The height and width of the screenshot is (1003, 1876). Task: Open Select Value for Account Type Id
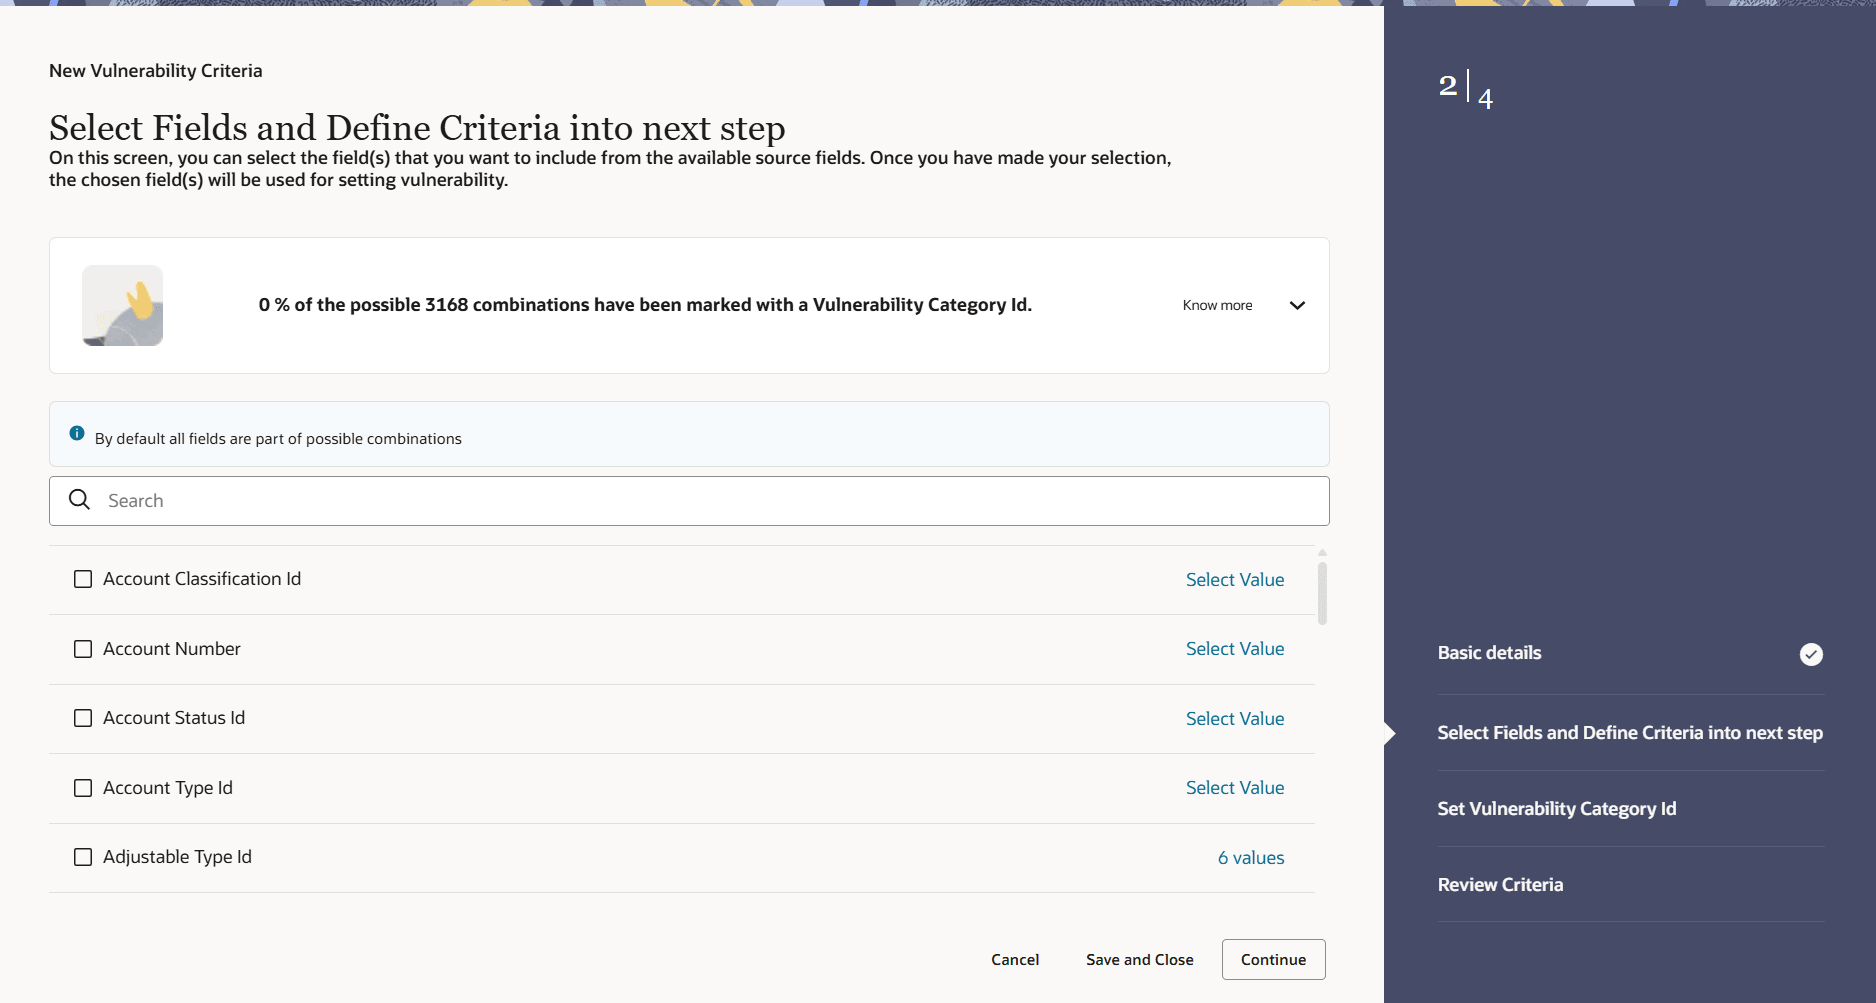pos(1234,788)
